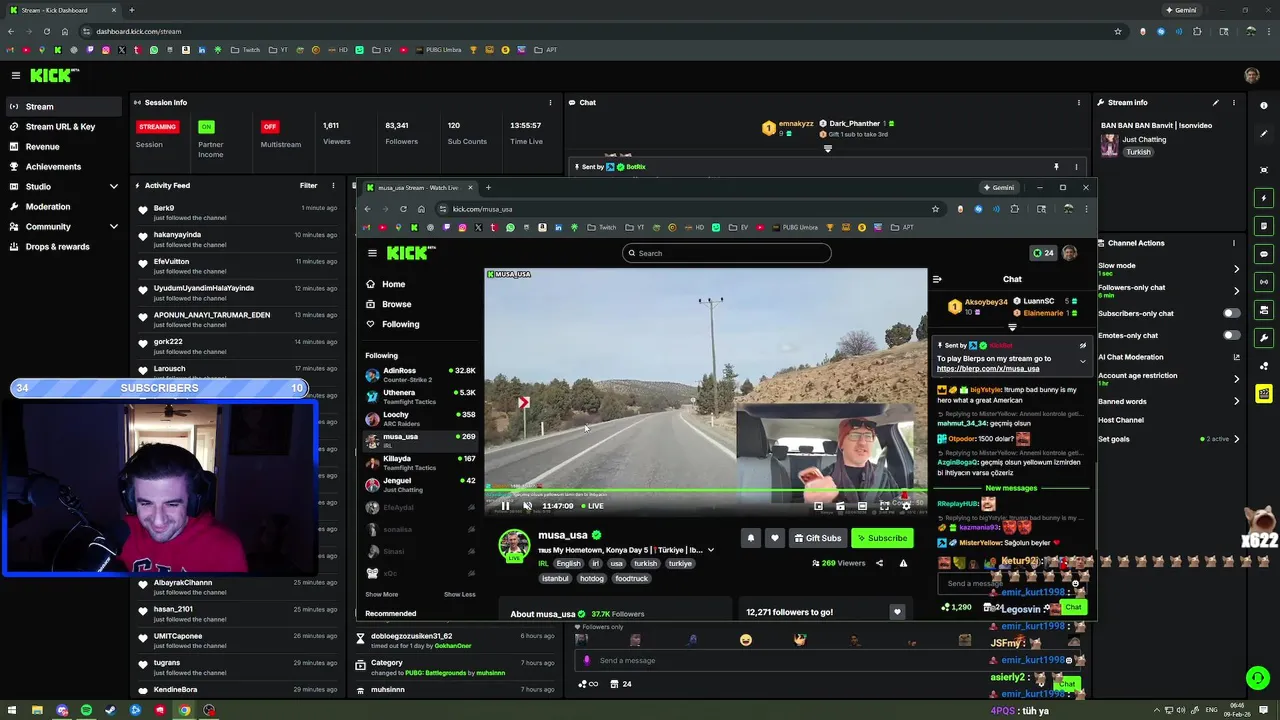Screen dimensions: 1280x720
Task: Expand the Community sidebar section
Action: [x=113, y=227]
